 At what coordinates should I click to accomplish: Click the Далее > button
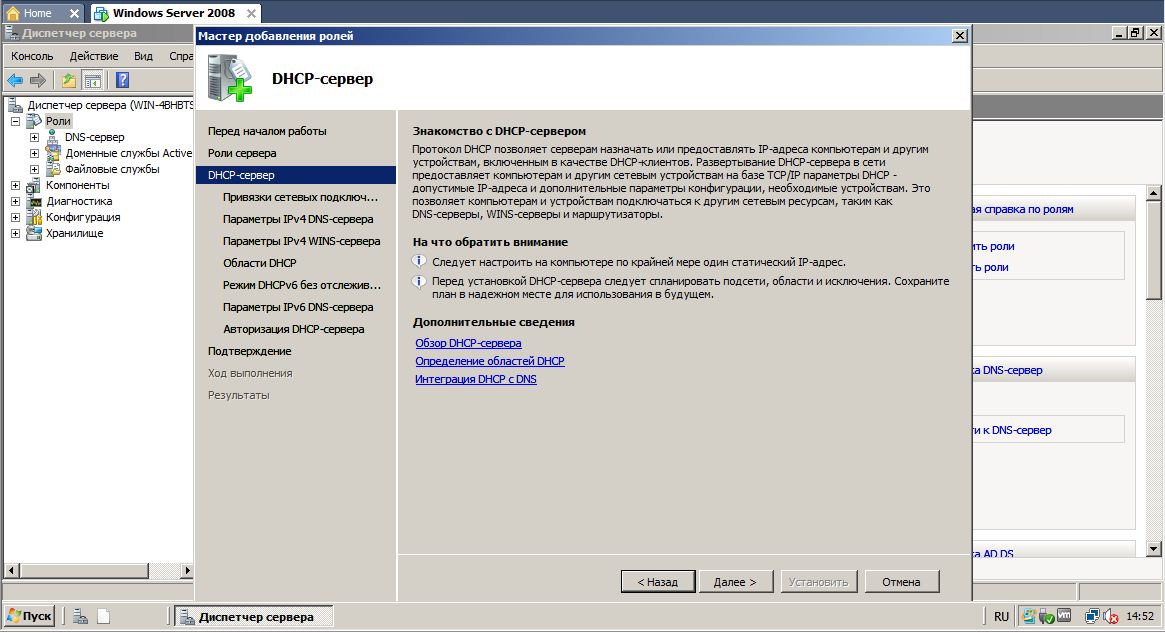[x=736, y=582]
